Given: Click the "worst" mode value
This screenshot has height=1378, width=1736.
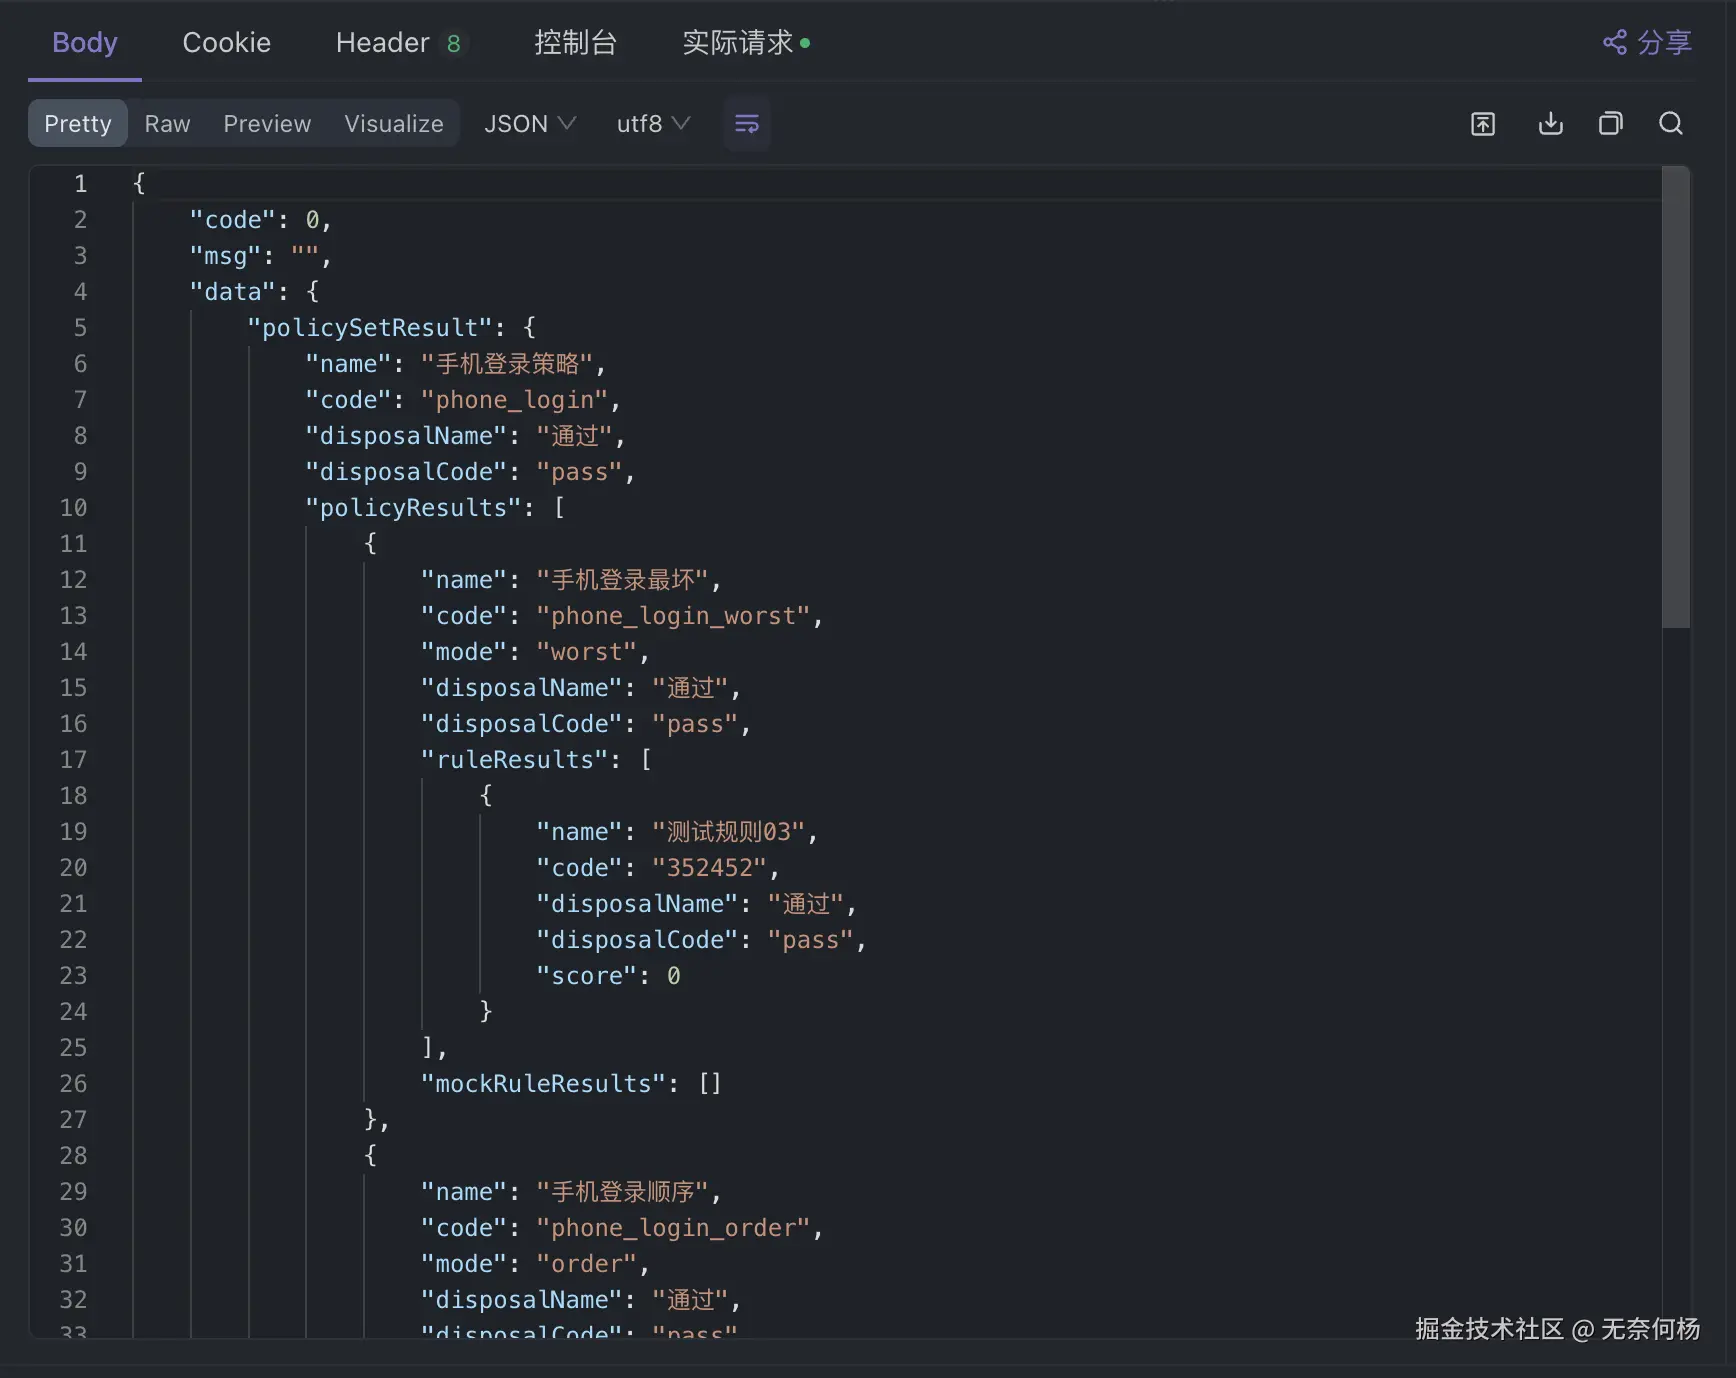Looking at the screenshot, I should pos(587,651).
